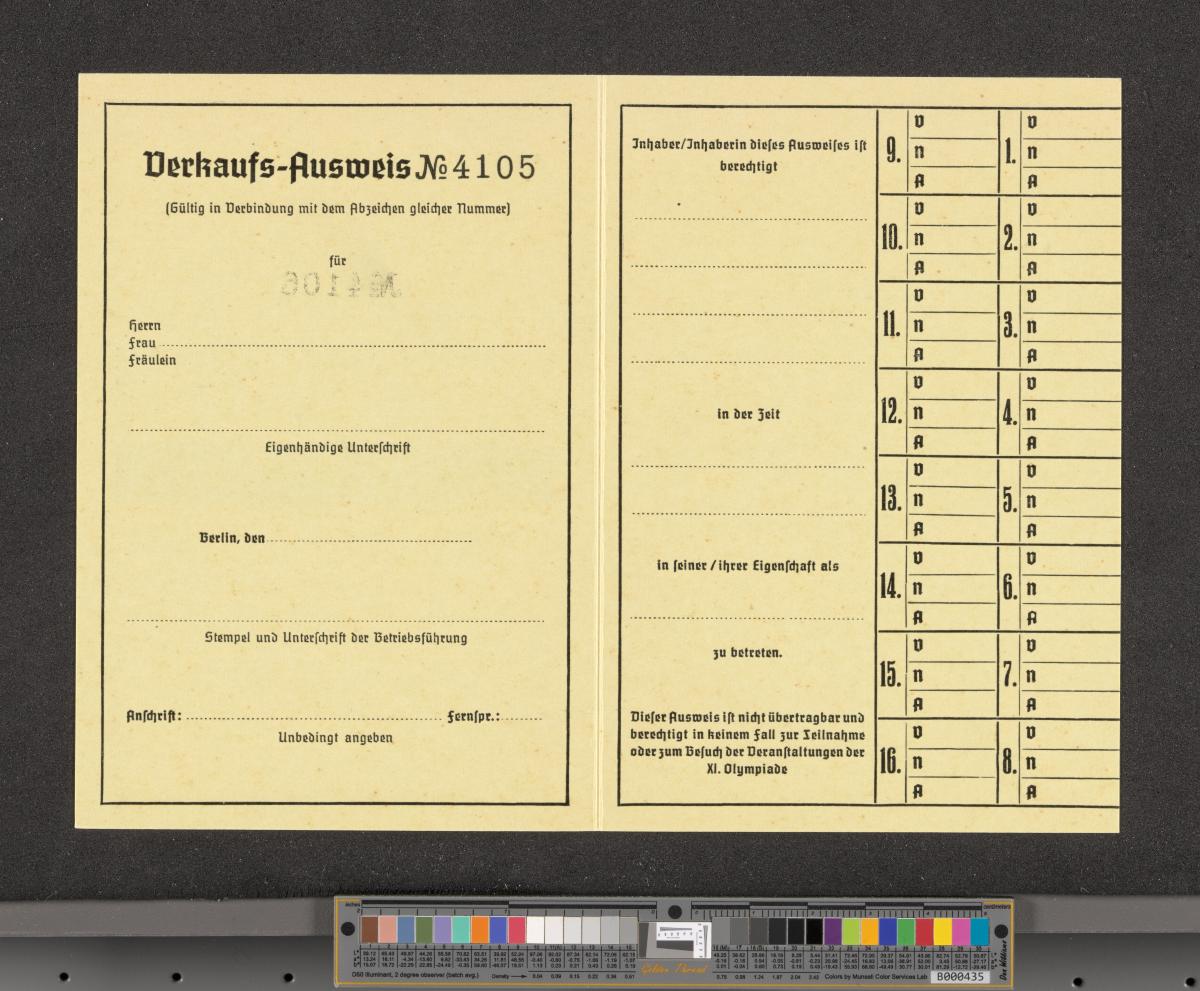Select the orange swatch in the left color group
Image resolution: width=1200 pixels, height=991 pixels.
[x=480, y=930]
